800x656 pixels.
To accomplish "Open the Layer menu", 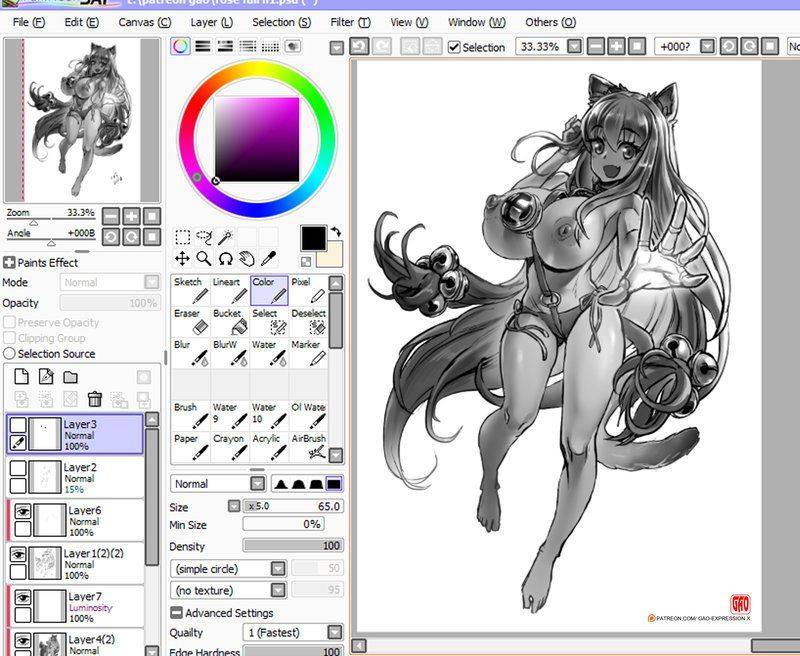I will (212, 22).
